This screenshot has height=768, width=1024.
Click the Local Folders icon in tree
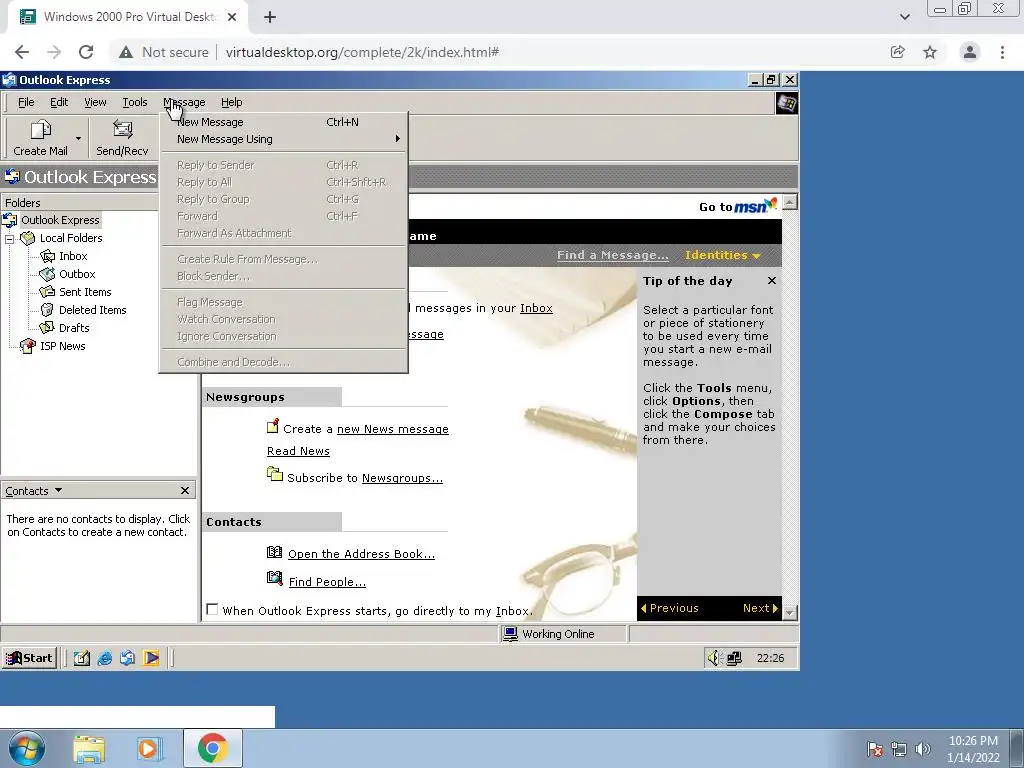pos(27,238)
